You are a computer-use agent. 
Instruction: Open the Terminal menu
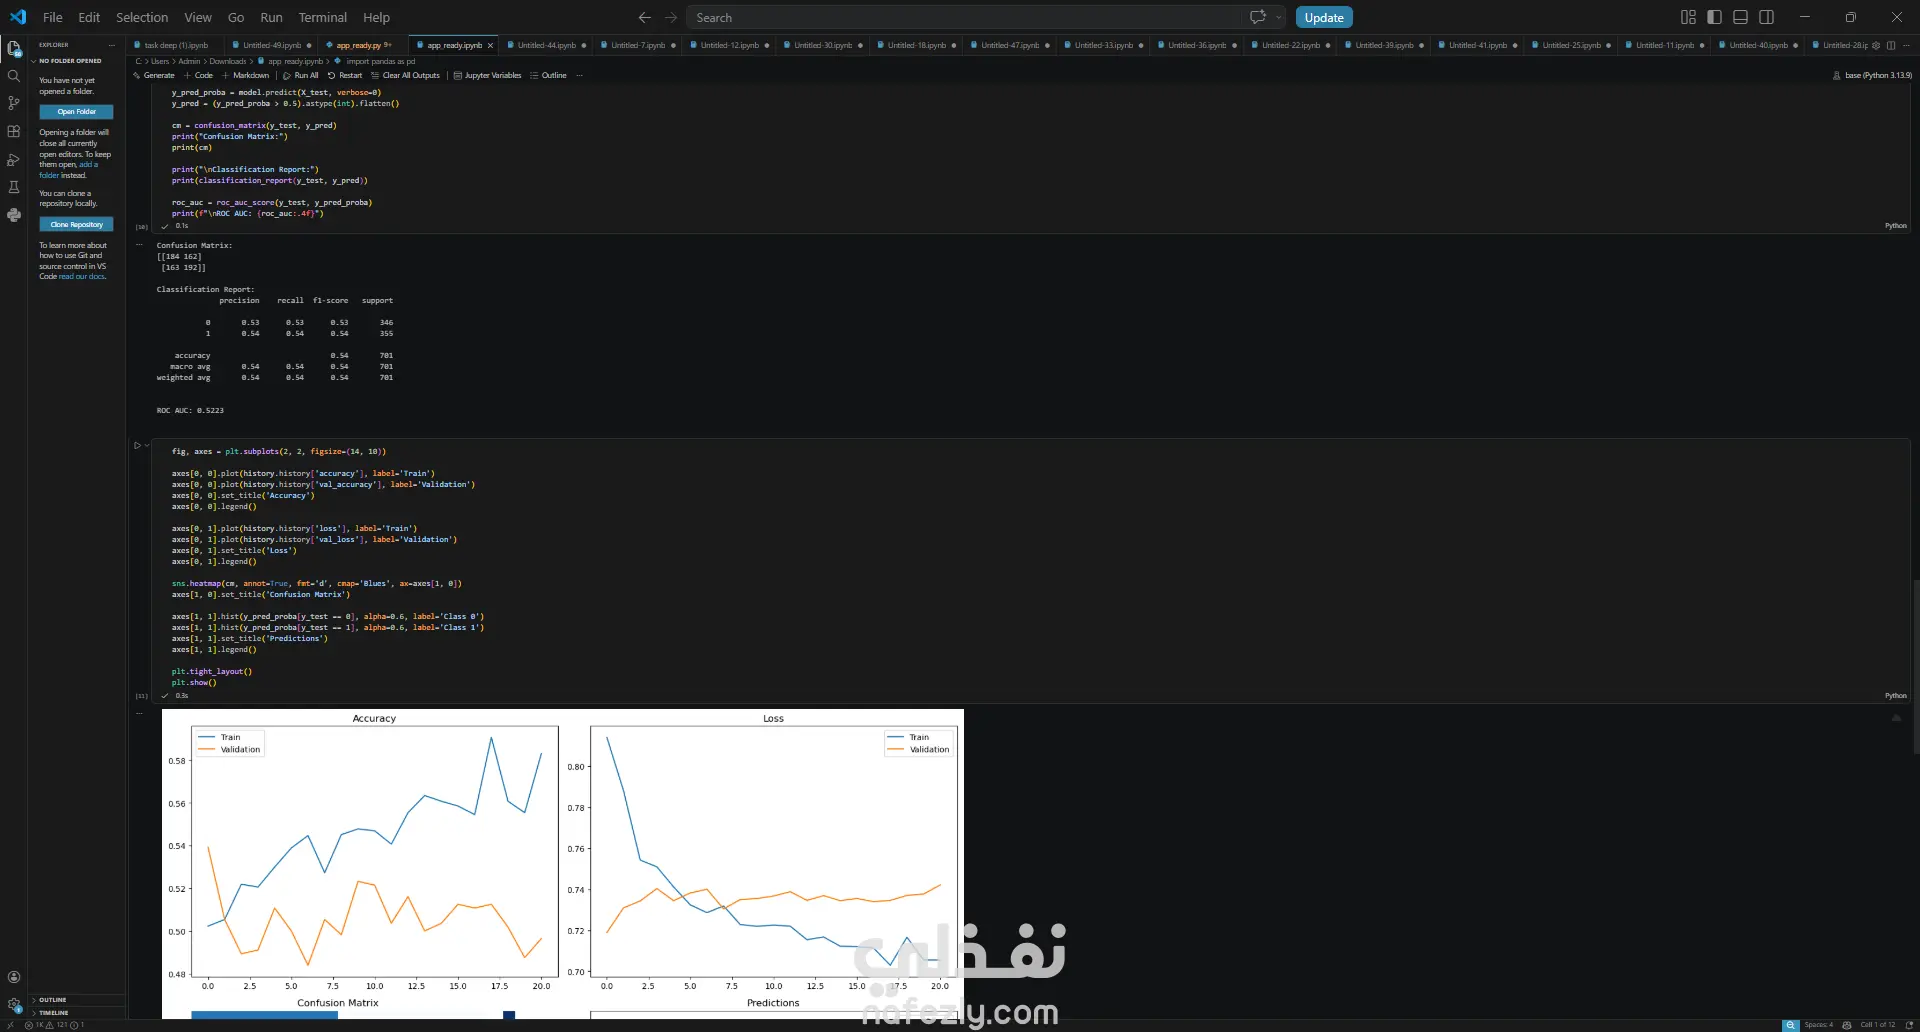tap(323, 17)
